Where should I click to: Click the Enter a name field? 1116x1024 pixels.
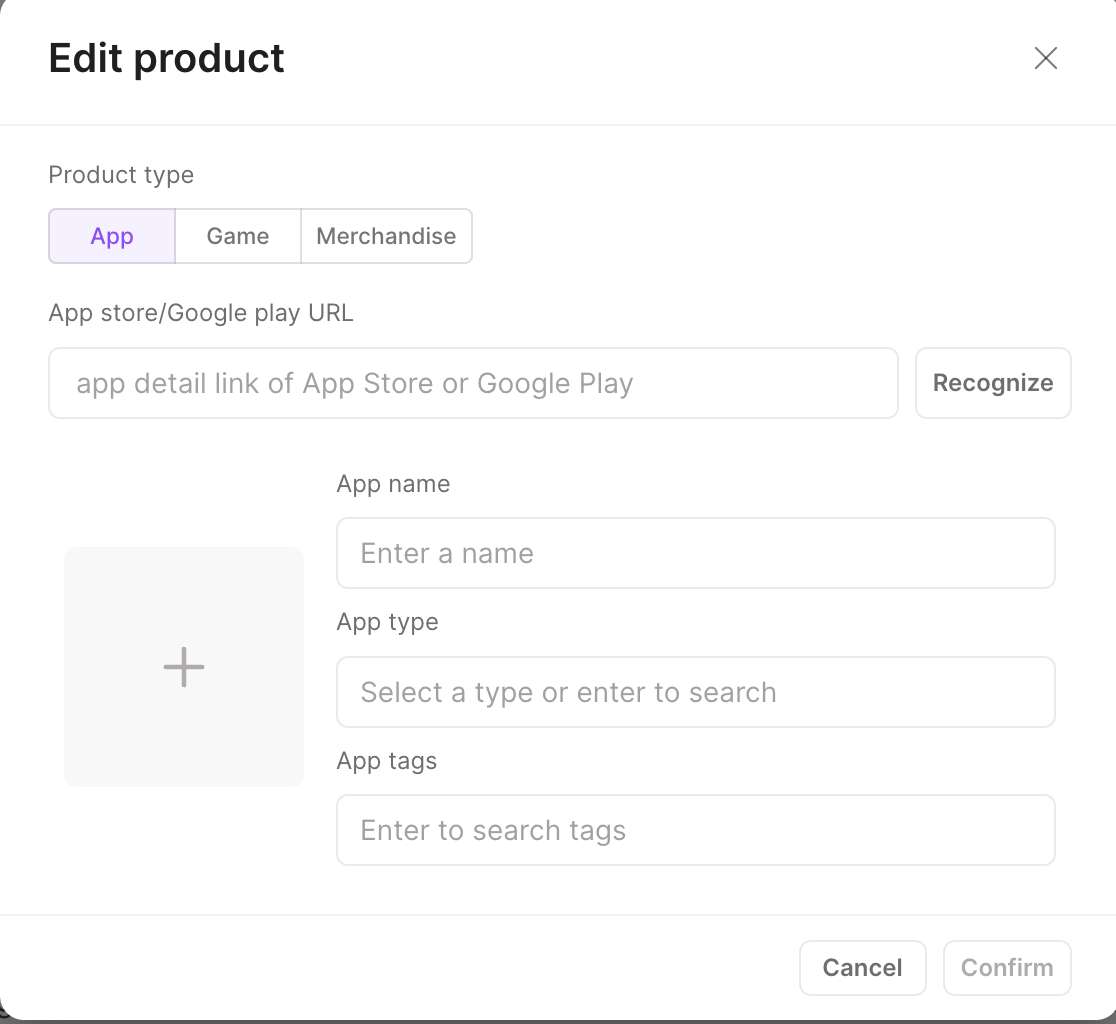[x=695, y=553]
